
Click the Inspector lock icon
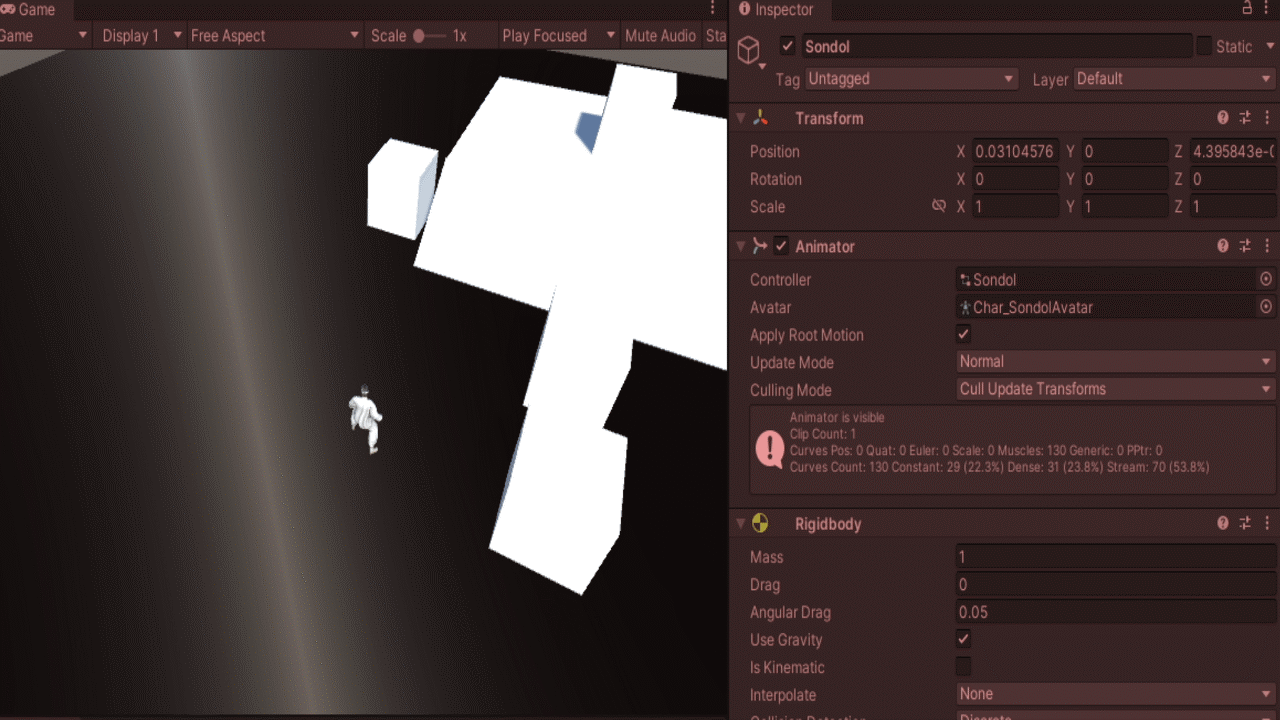(1247, 9)
